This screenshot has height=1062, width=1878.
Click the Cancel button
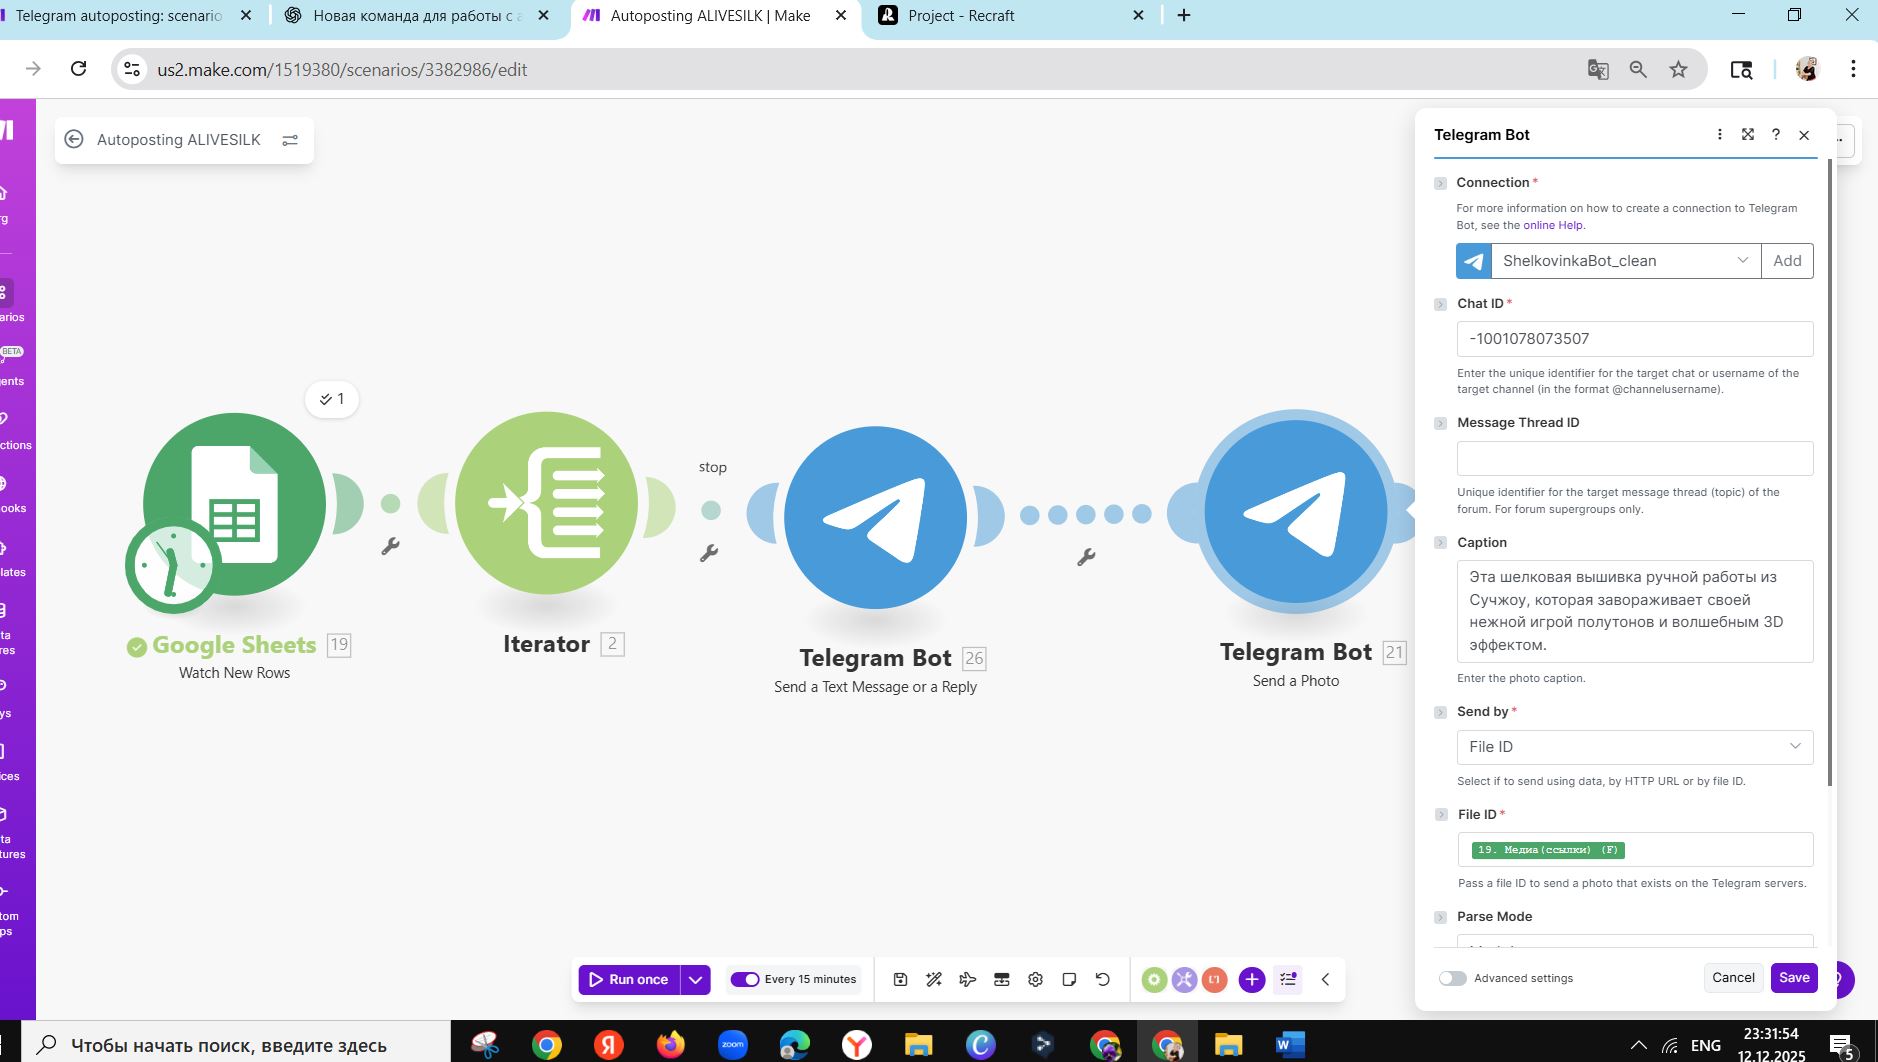(x=1733, y=978)
